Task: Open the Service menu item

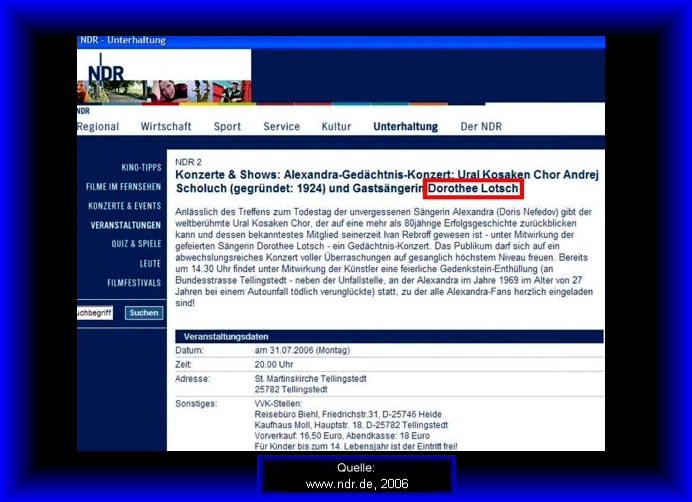Action: [x=281, y=127]
